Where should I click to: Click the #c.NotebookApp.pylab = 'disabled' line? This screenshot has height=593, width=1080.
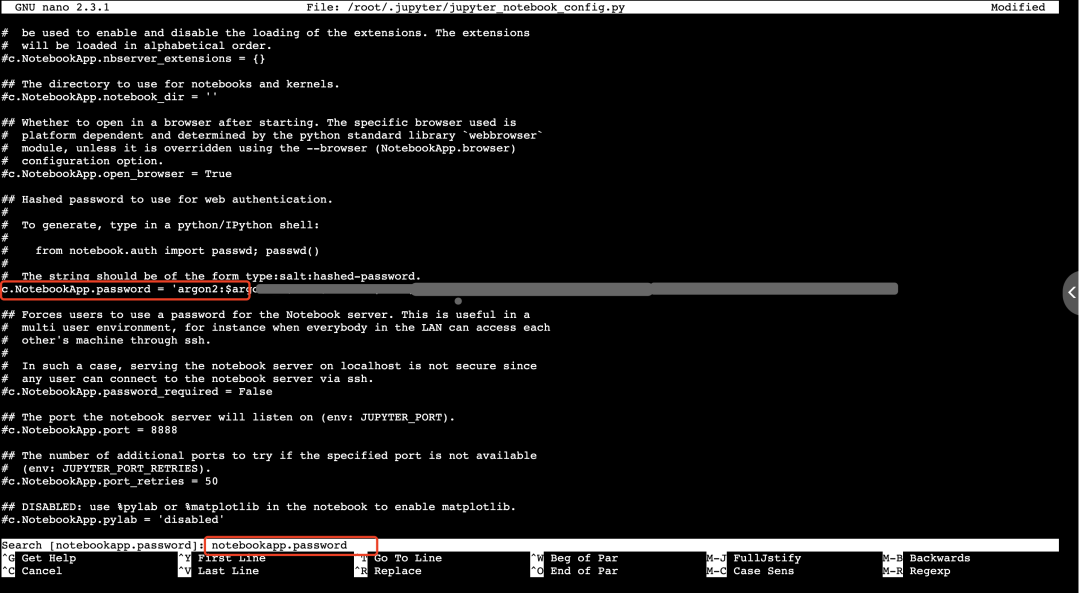point(113,519)
